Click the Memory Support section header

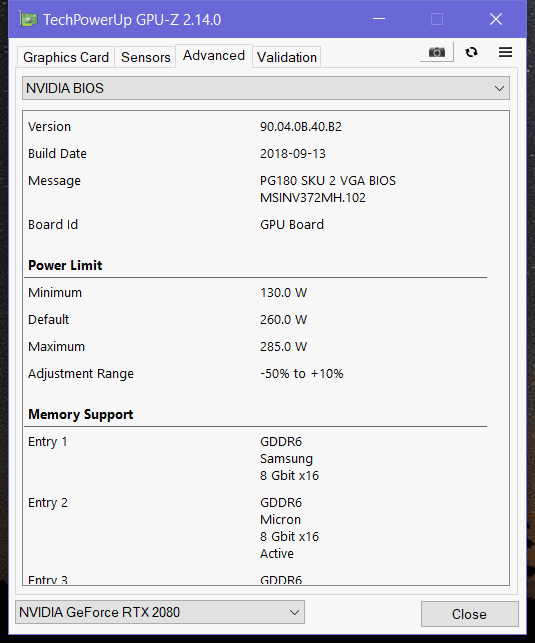coord(81,415)
